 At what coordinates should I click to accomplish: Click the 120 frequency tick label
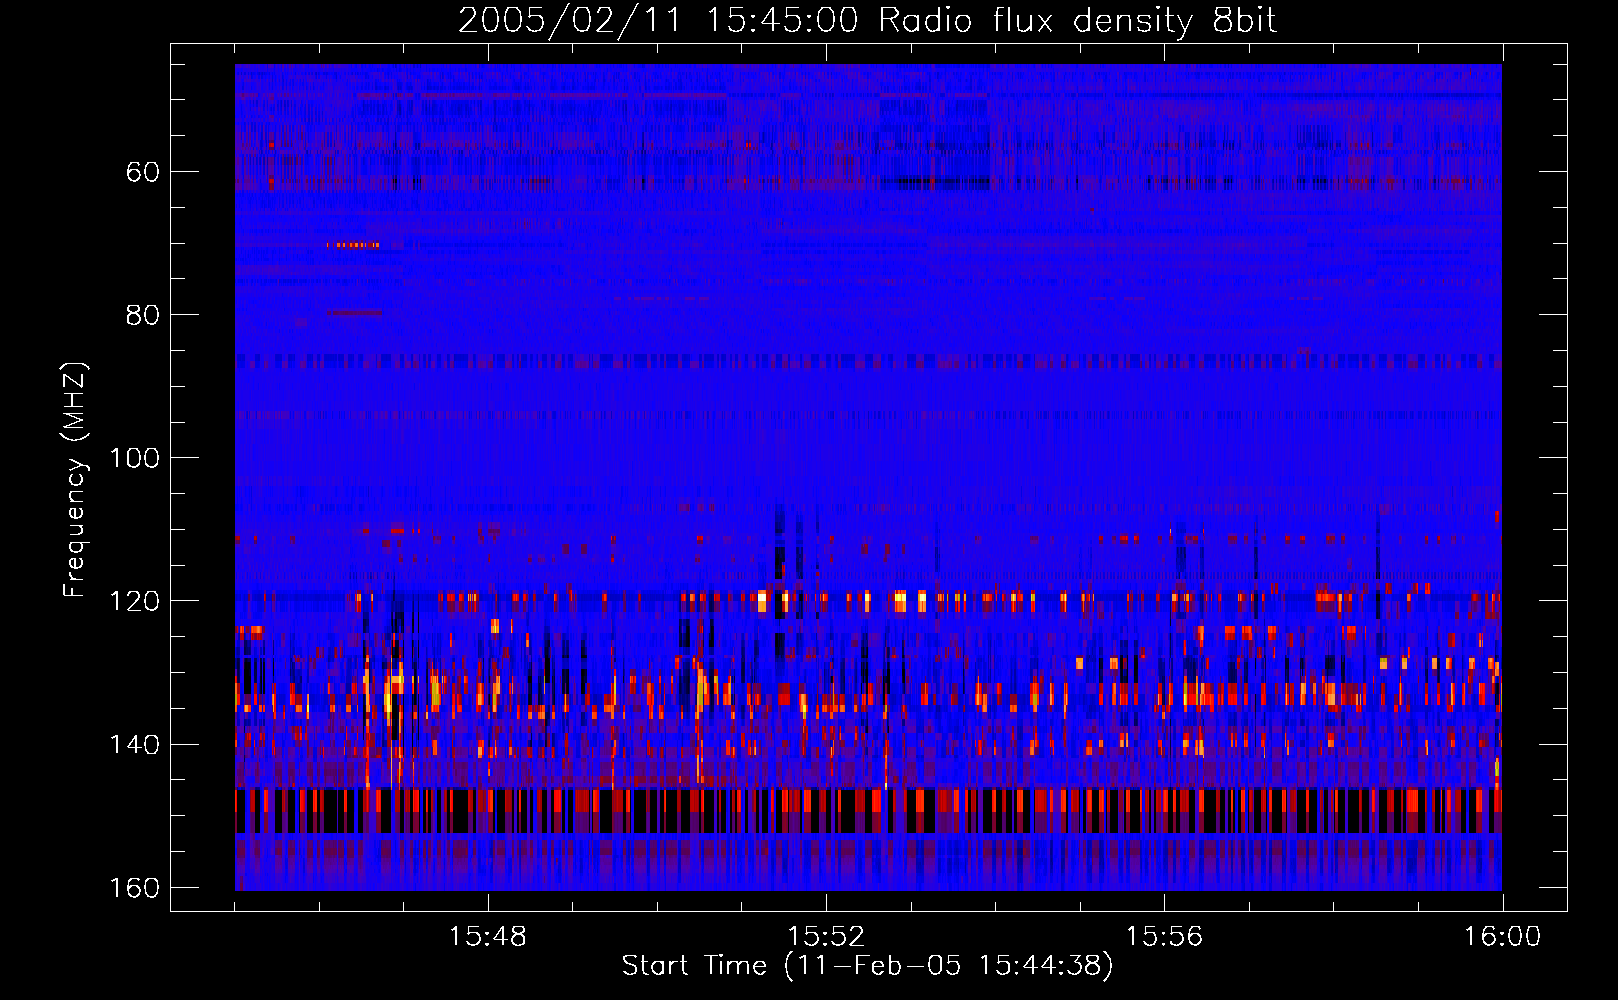tap(134, 601)
